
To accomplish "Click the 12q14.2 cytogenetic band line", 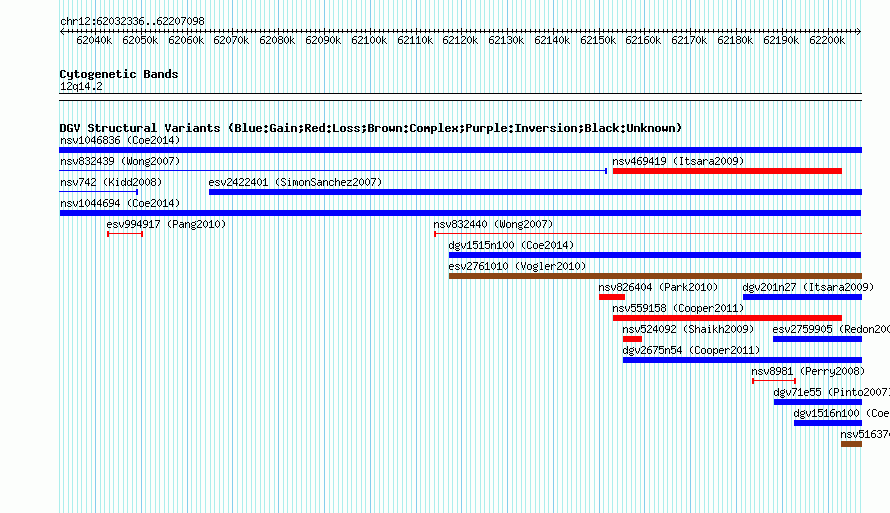I will [460, 97].
